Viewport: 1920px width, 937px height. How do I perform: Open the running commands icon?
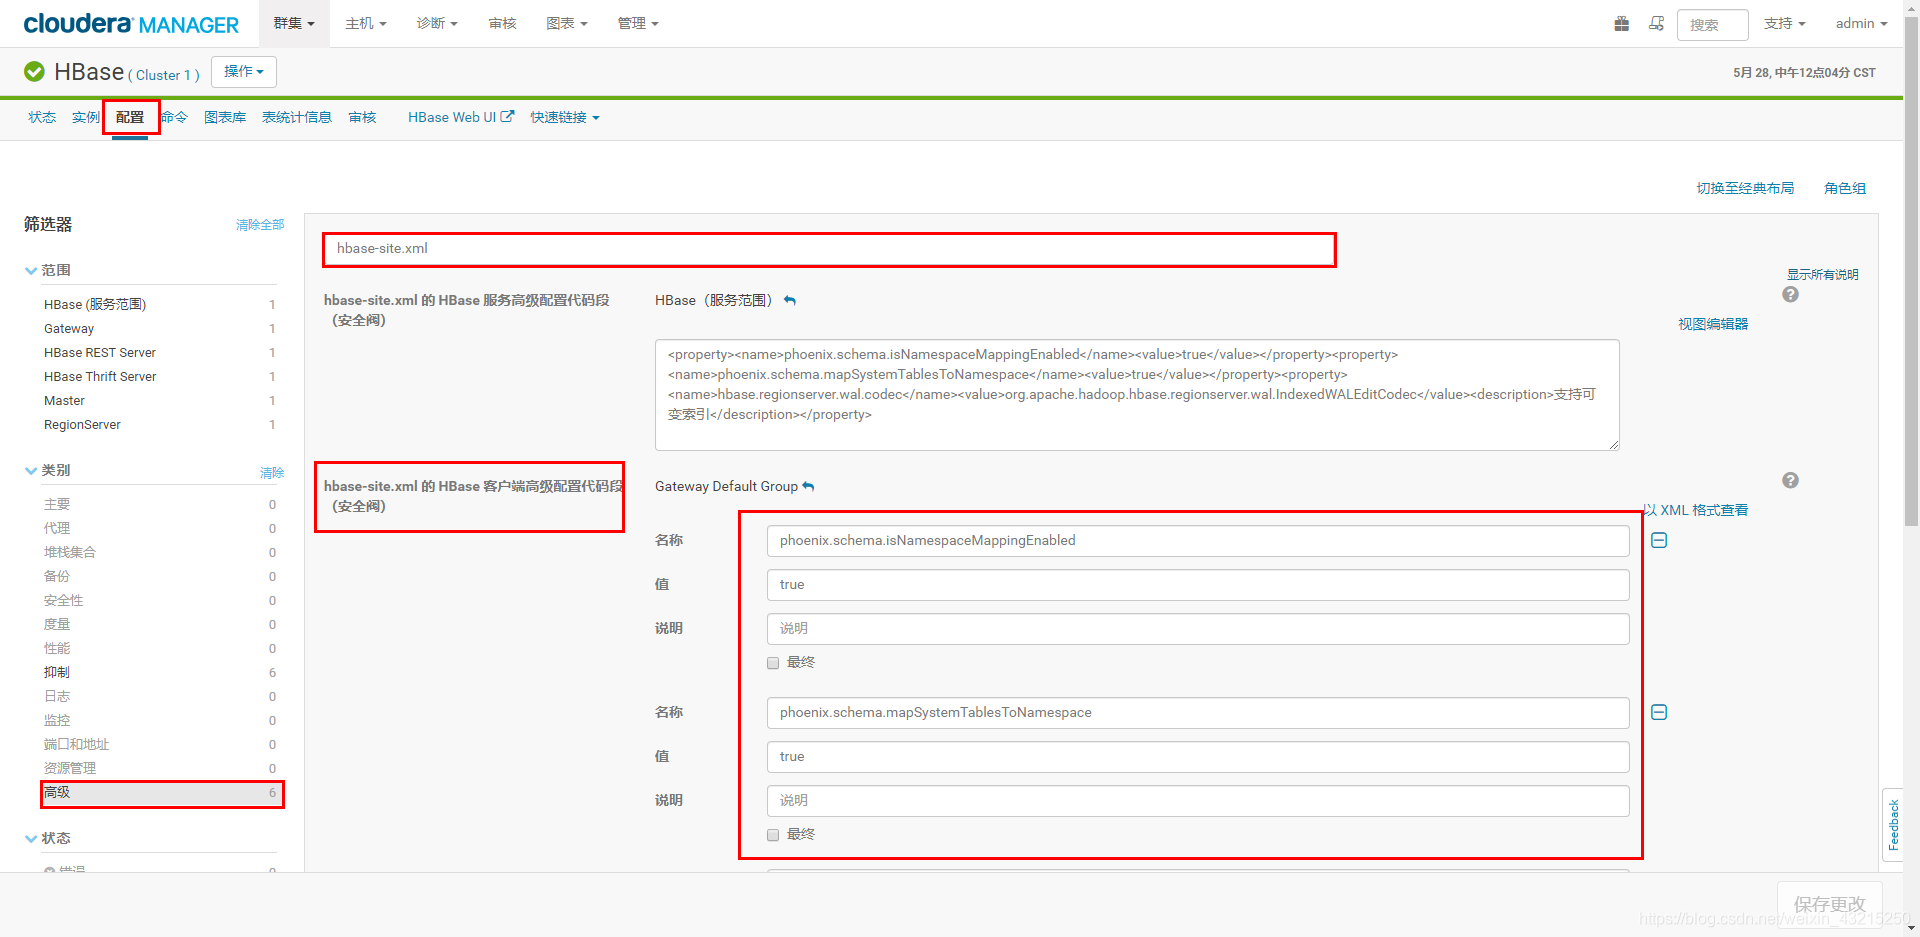(1656, 23)
